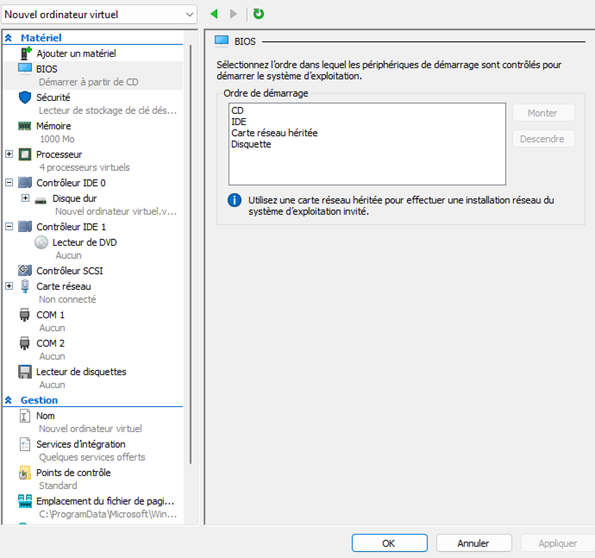Collapse the Contrôleur IDE 0 node
Viewport: 595px width, 558px height.
pos(9,183)
